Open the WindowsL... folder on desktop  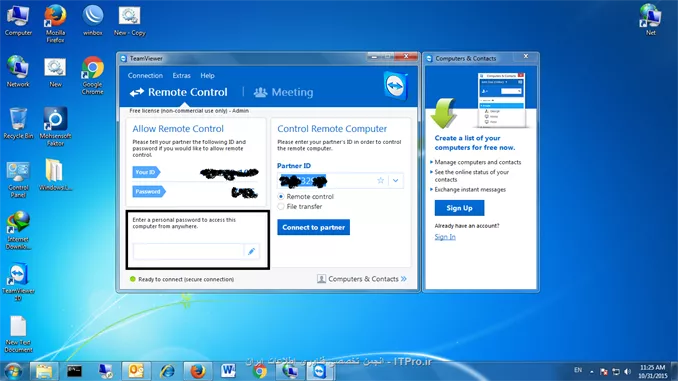(x=55, y=175)
